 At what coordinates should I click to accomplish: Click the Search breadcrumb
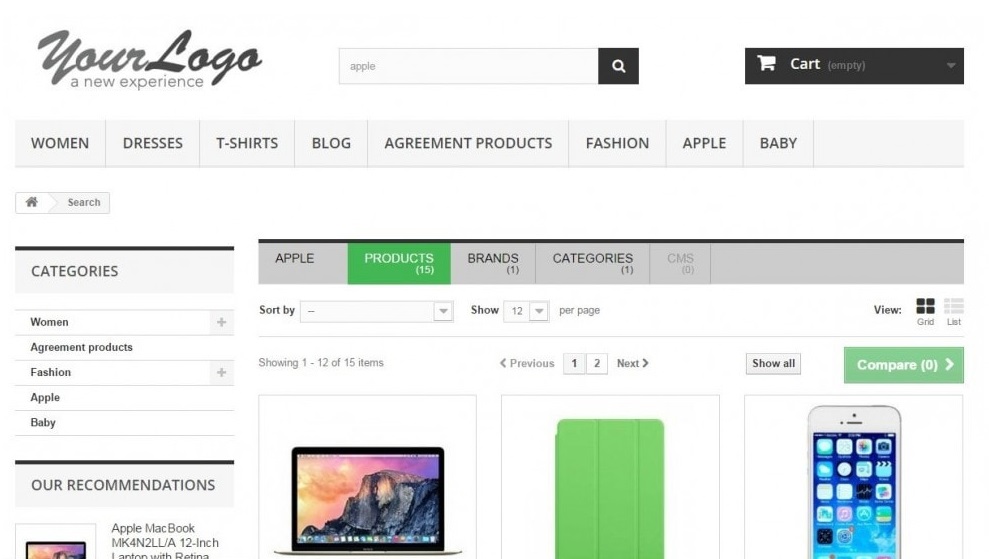tap(84, 203)
